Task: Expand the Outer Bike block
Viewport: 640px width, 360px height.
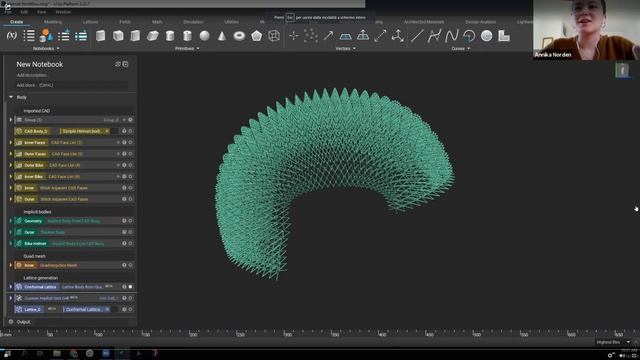Action: click(11, 165)
